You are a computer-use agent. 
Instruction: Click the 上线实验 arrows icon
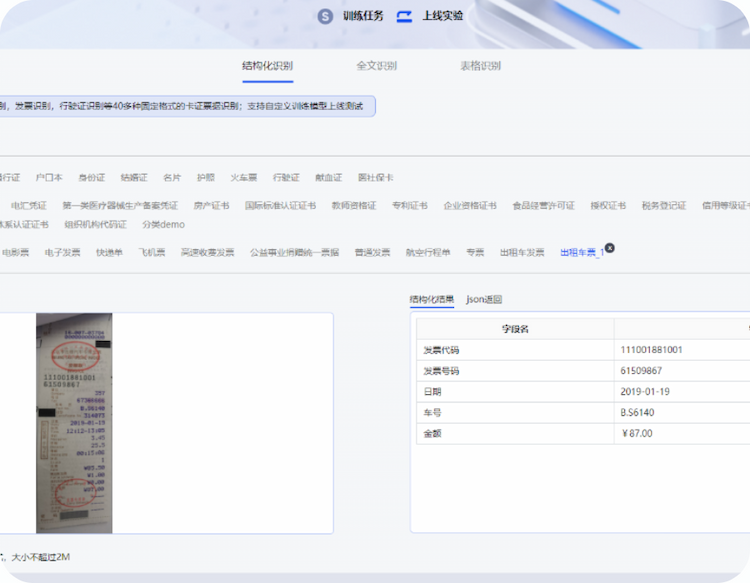click(405, 16)
